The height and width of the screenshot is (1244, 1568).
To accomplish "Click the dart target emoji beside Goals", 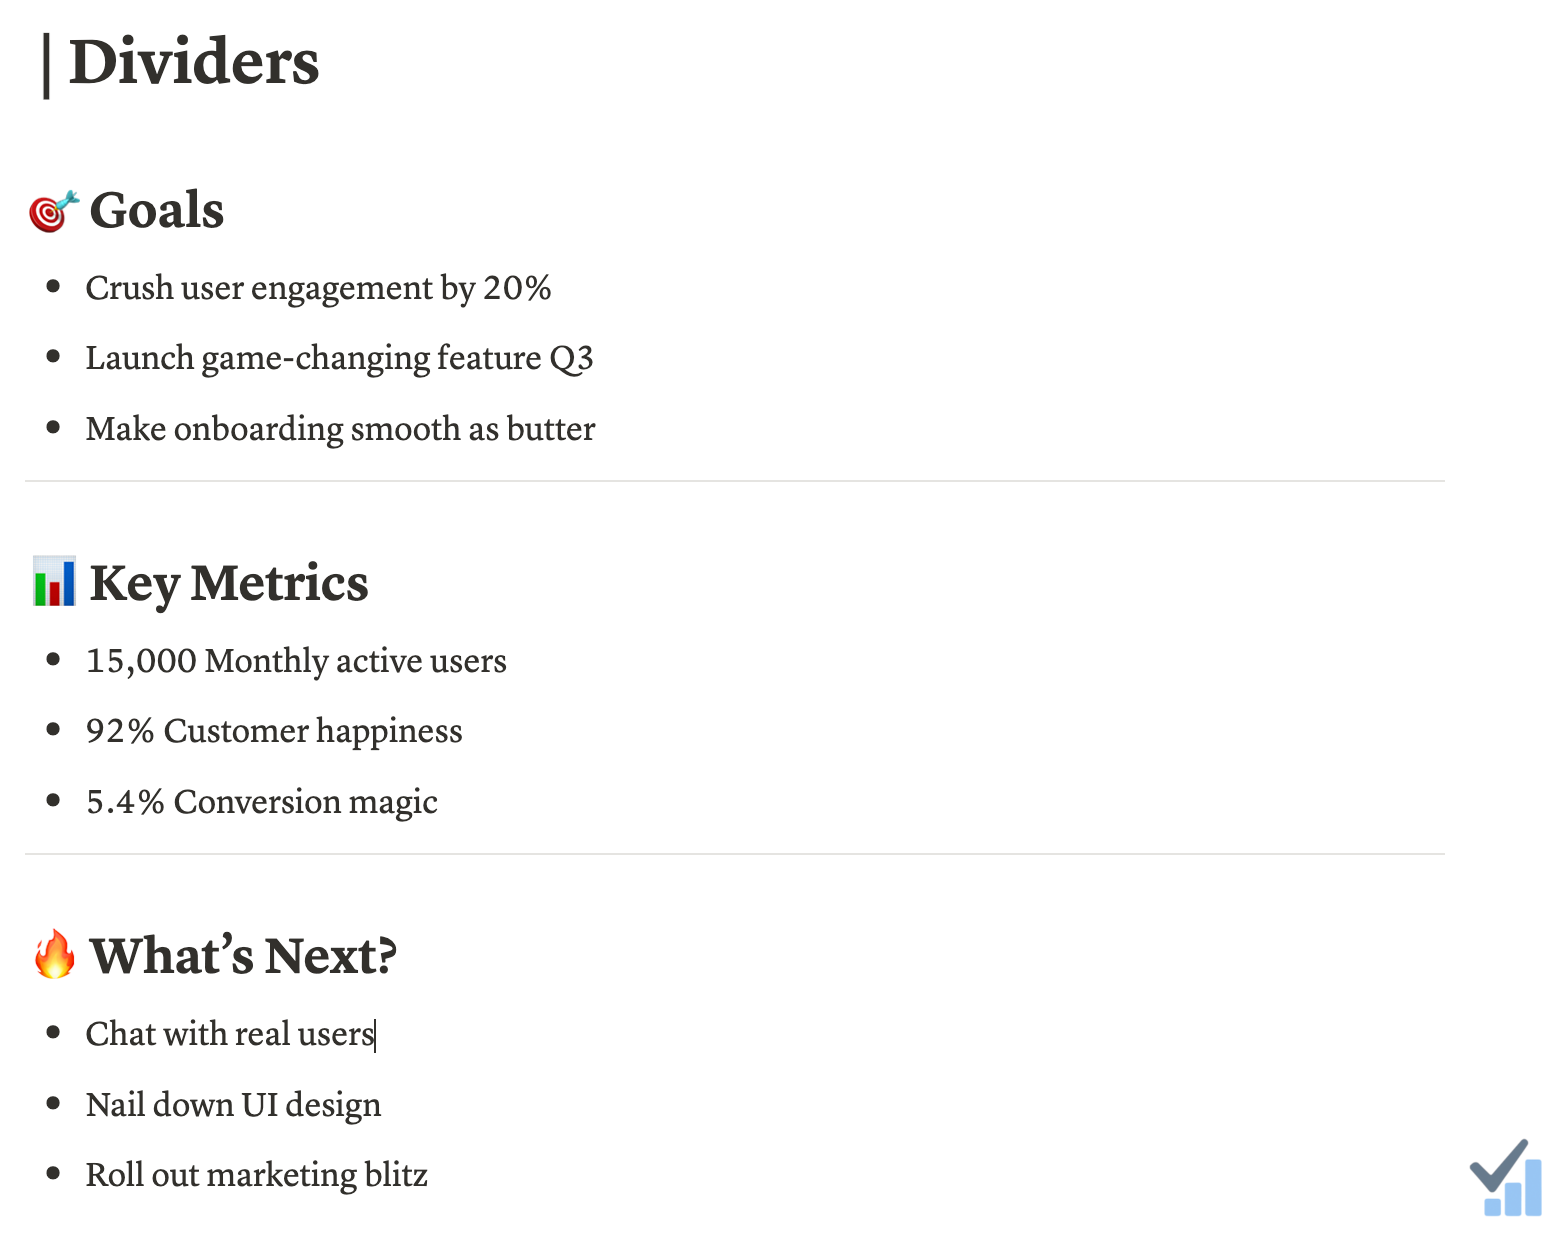I will point(53,211).
